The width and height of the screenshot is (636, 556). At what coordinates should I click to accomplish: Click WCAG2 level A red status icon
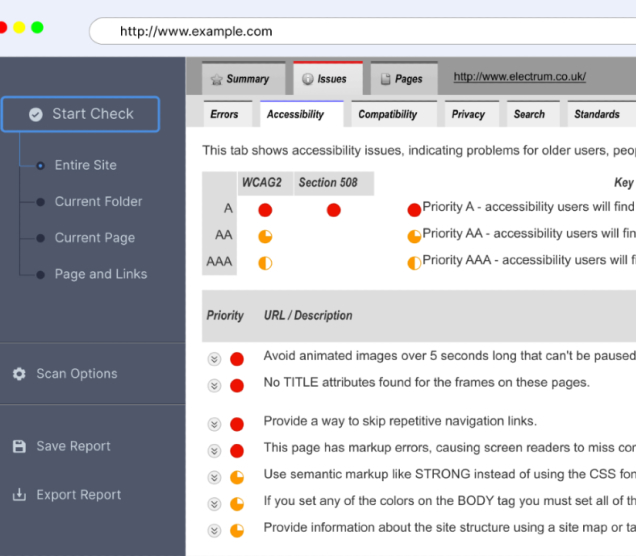pos(265,210)
